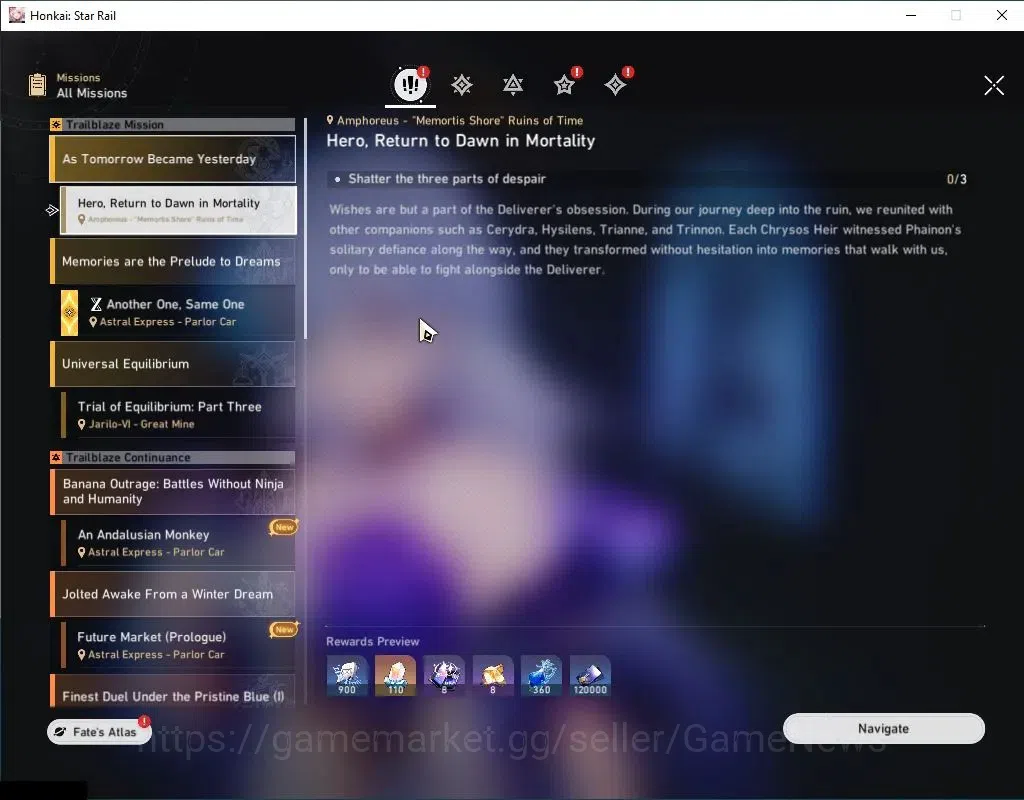Screen dimensions: 1024x800
Task: Select Future Market (Prologue) mission
Action: pos(178,645)
